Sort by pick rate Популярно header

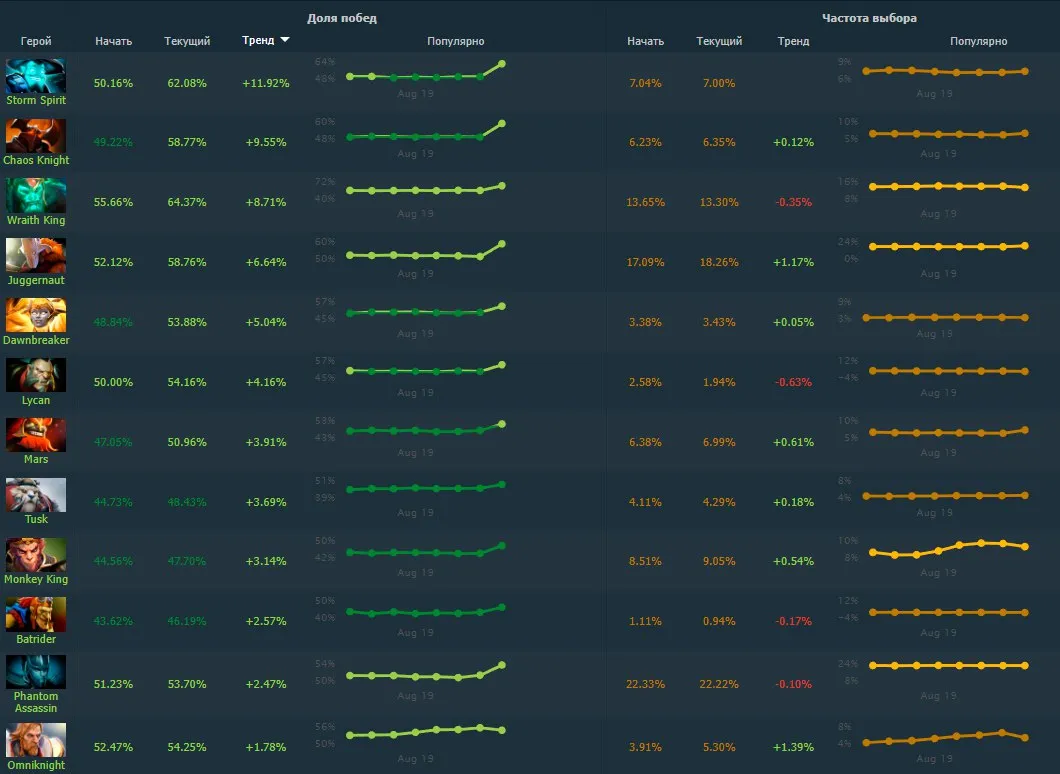(x=979, y=41)
